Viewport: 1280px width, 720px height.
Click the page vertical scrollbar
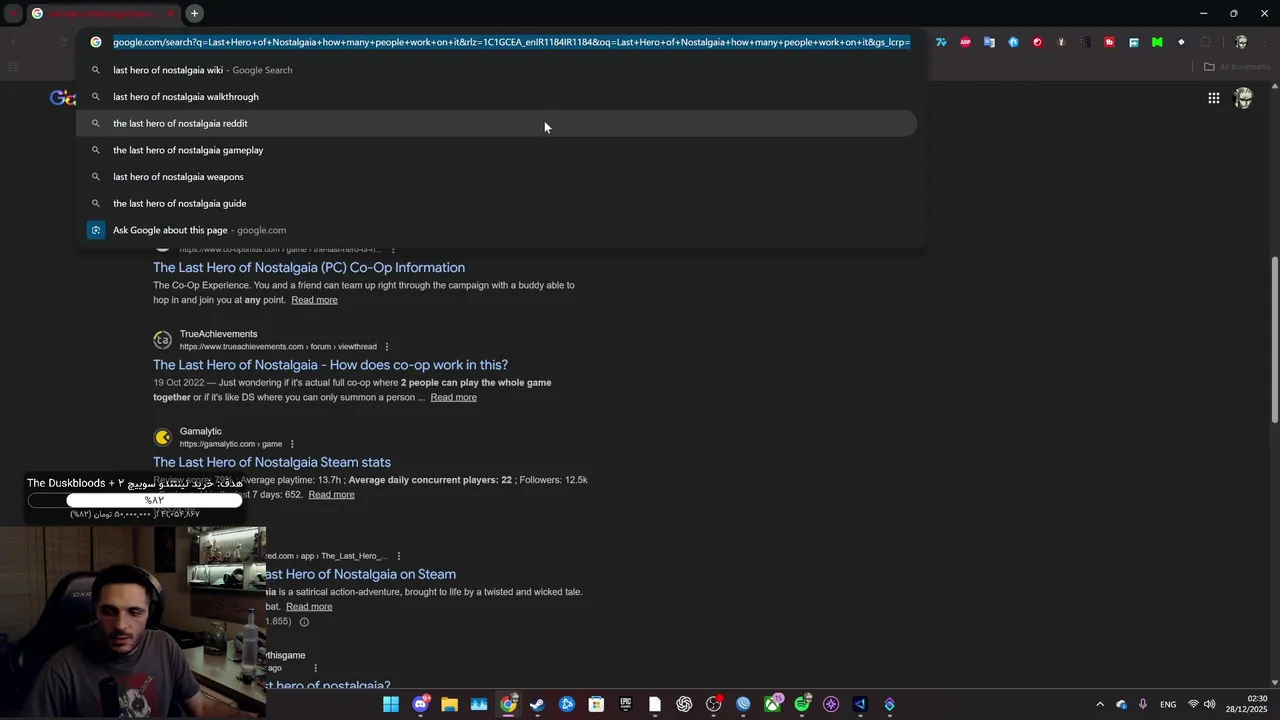coord(1274,340)
